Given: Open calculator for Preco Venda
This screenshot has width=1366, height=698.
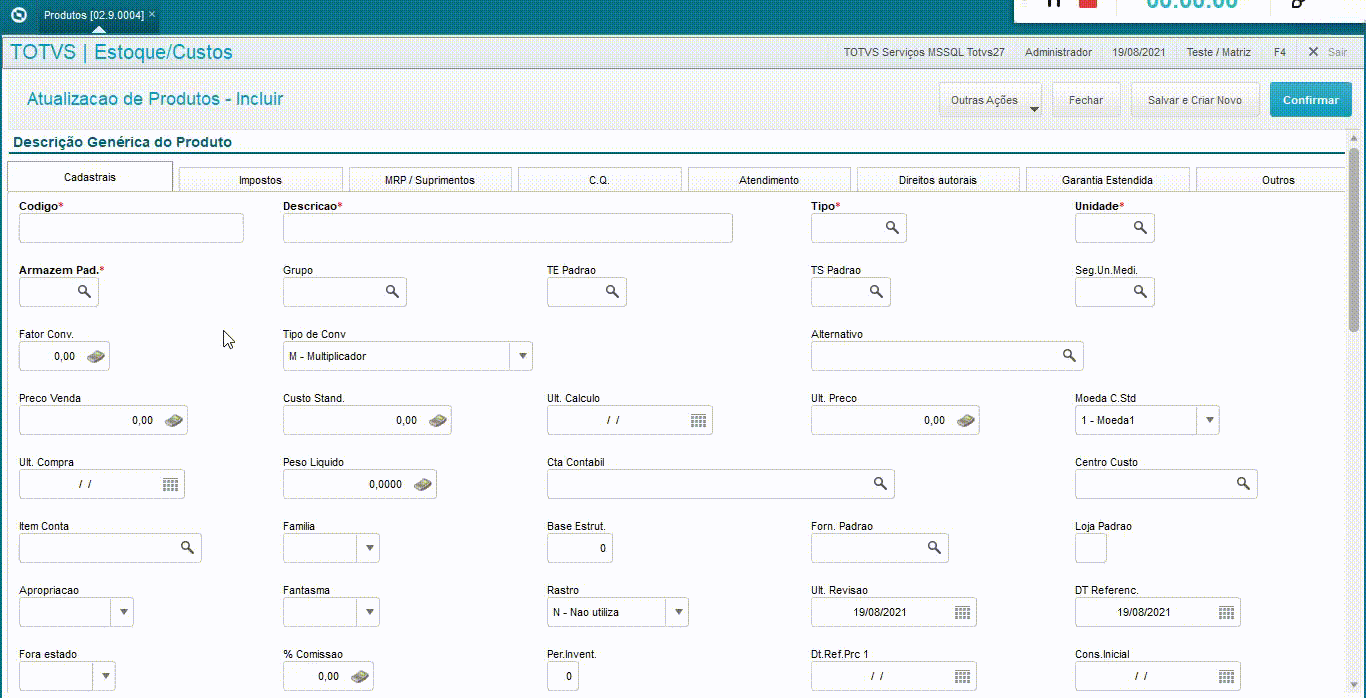Looking at the screenshot, I should [x=174, y=420].
